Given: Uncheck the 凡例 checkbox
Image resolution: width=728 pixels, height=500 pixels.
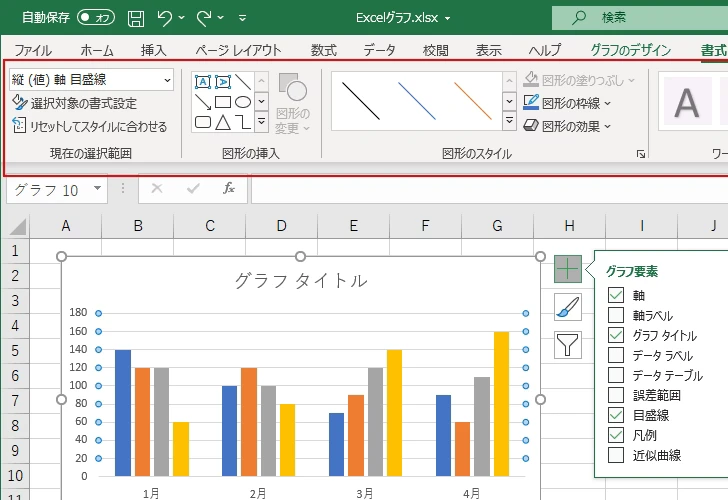Looking at the screenshot, I should click(x=616, y=435).
